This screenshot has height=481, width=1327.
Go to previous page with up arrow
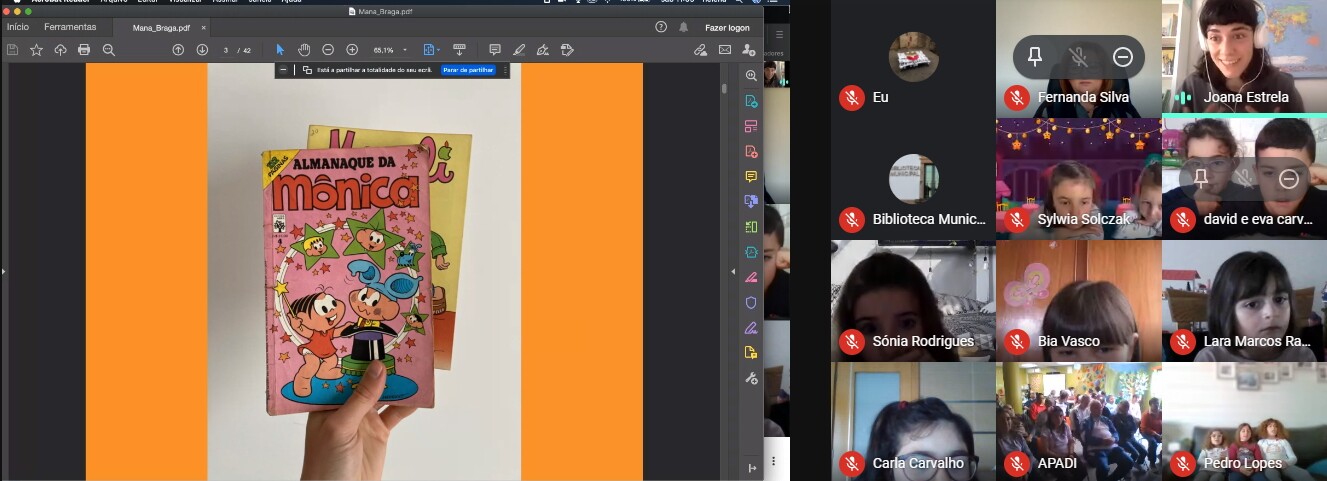point(178,49)
